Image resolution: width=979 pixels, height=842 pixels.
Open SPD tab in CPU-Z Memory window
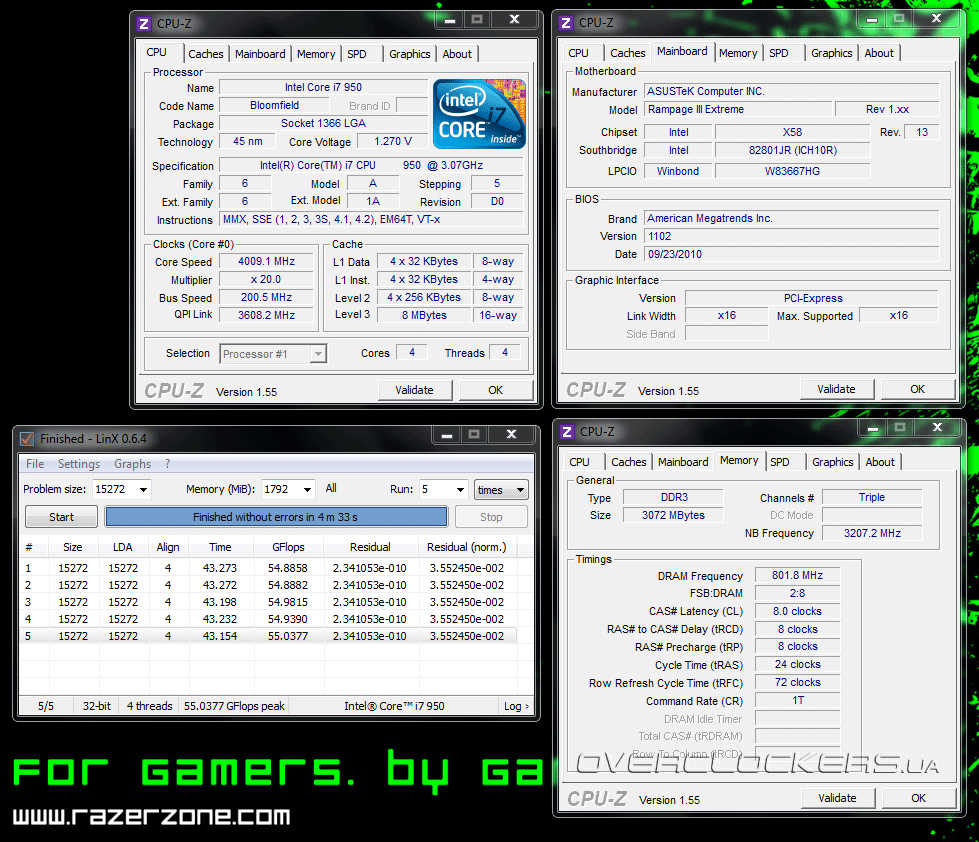[780, 463]
